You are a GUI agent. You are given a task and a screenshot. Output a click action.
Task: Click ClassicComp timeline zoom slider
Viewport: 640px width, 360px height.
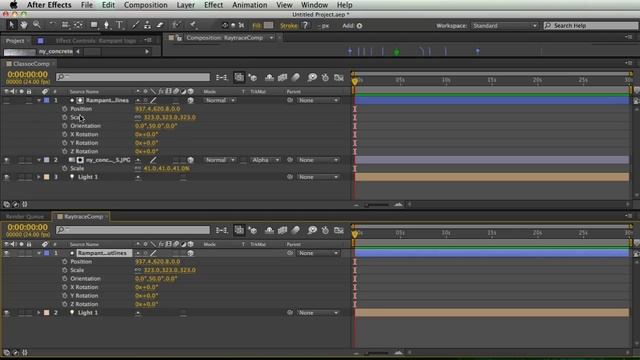pos(377,204)
